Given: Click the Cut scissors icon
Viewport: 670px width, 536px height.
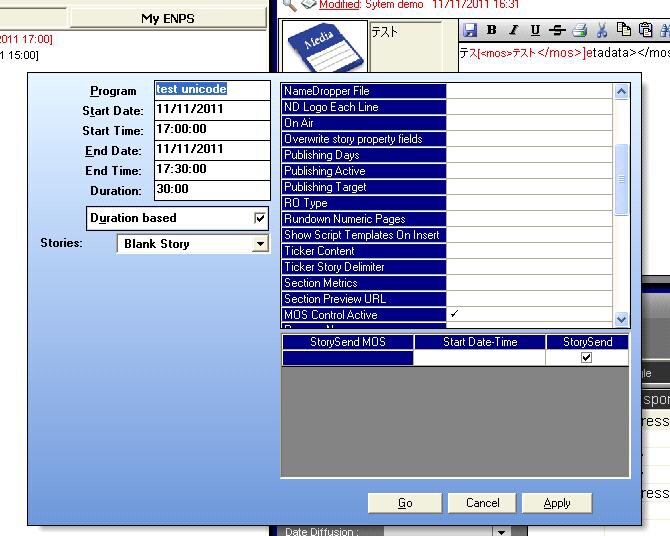Looking at the screenshot, I should [x=602, y=30].
